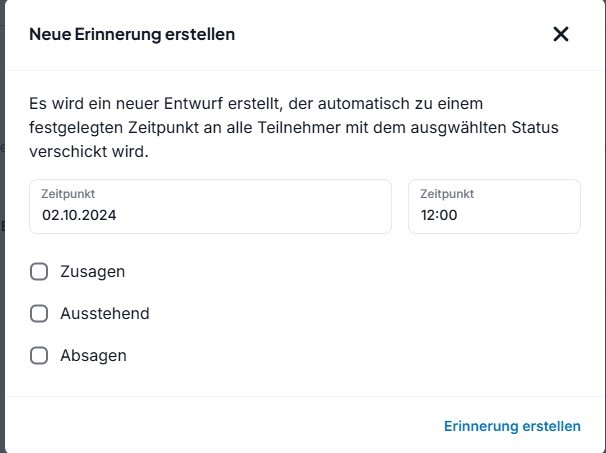Click the Zeitpunkt label above the date
The height and width of the screenshot is (453, 606).
tap(68, 194)
